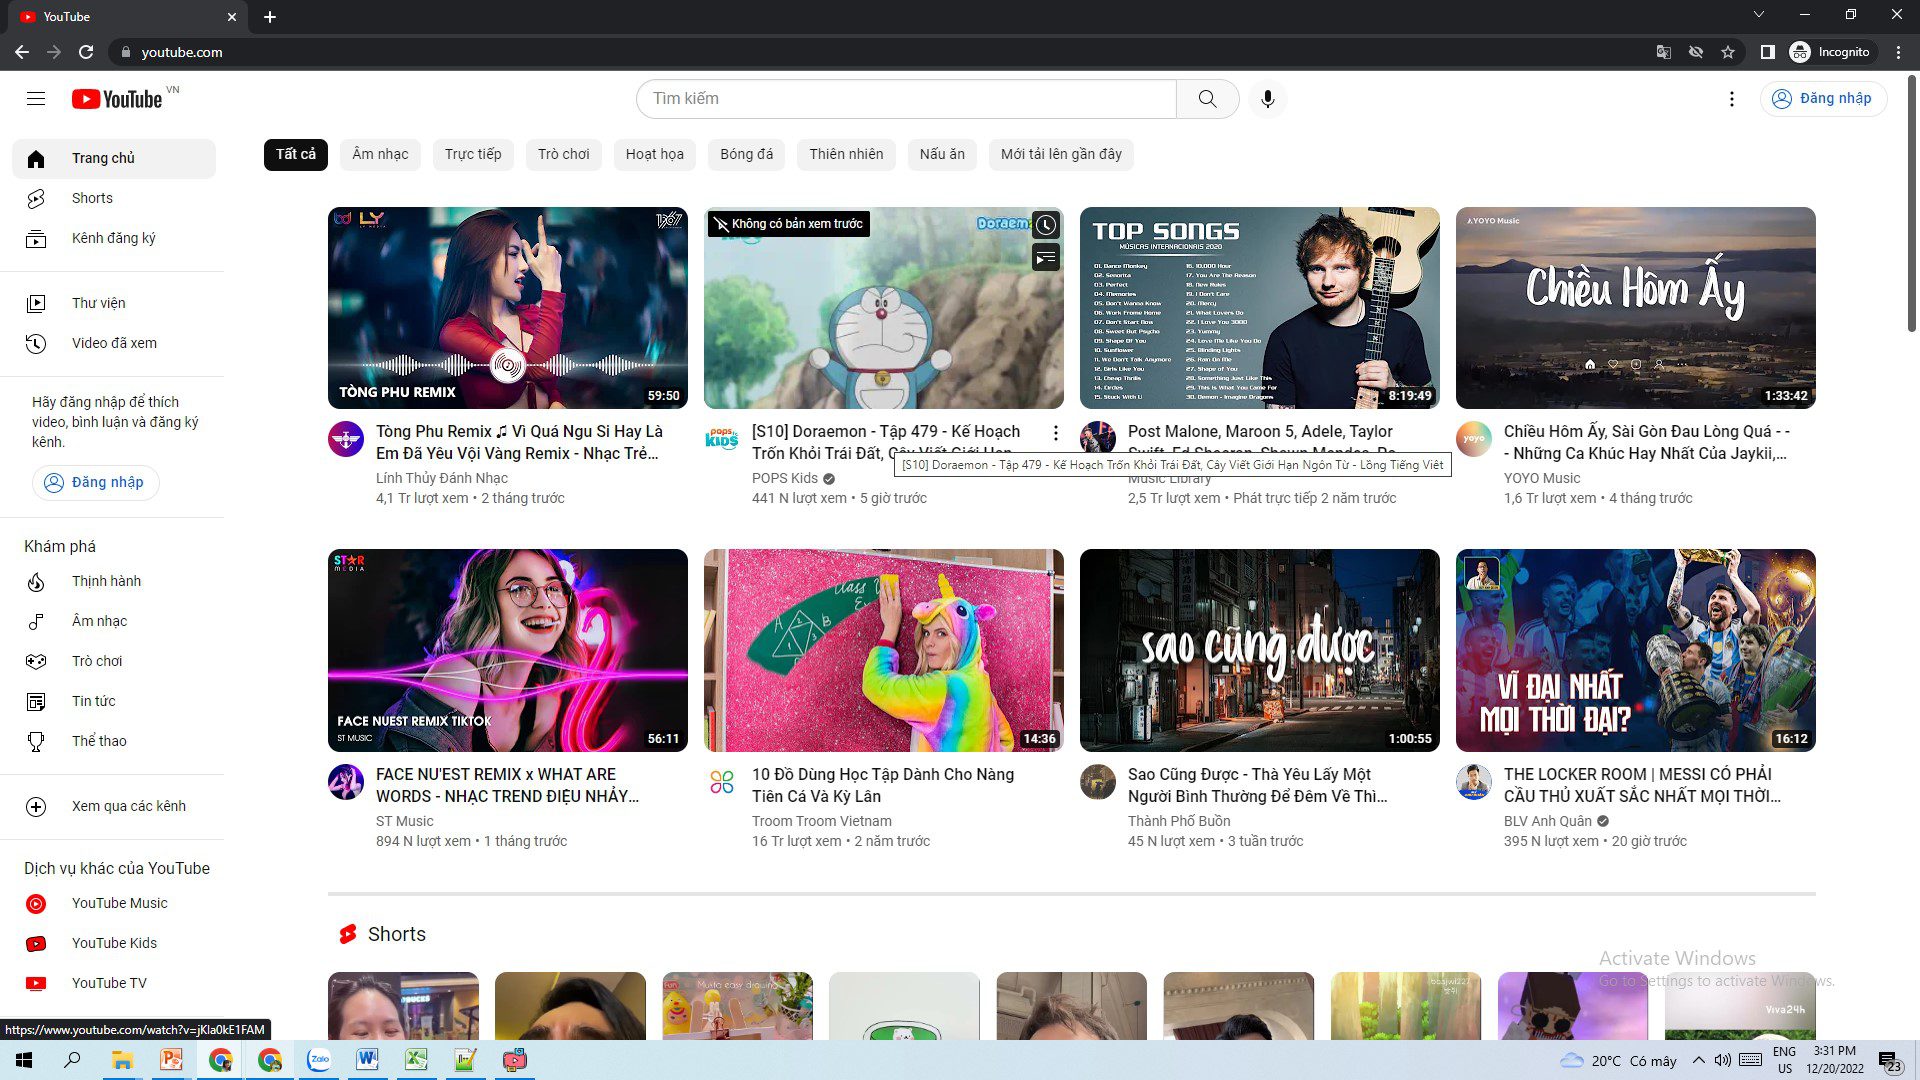The height and width of the screenshot is (1080, 1920).
Task: Select the Âm nhạc filter chip
Action: tap(380, 154)
